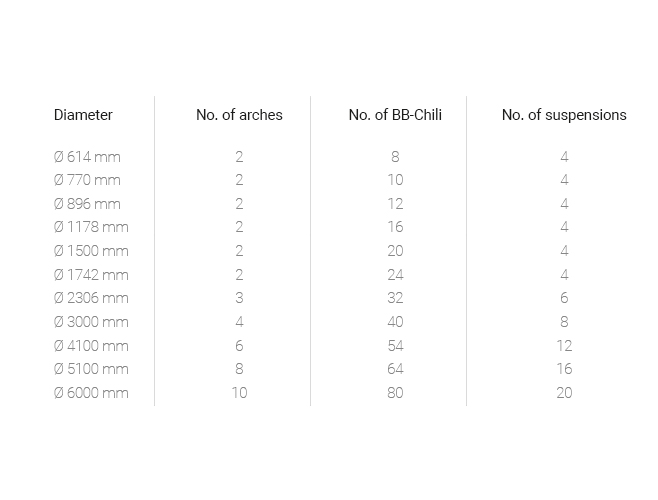Click suspensions value 20
This screenshot has width=658, height=500.
tap(564, 393)
